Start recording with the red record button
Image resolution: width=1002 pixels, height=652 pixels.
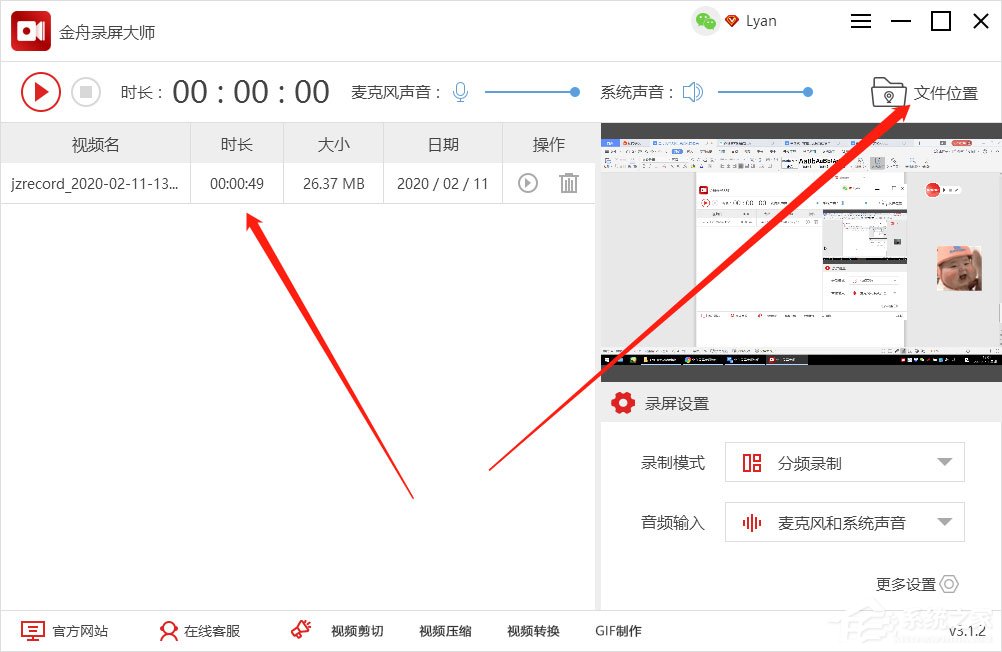(41, 91)
